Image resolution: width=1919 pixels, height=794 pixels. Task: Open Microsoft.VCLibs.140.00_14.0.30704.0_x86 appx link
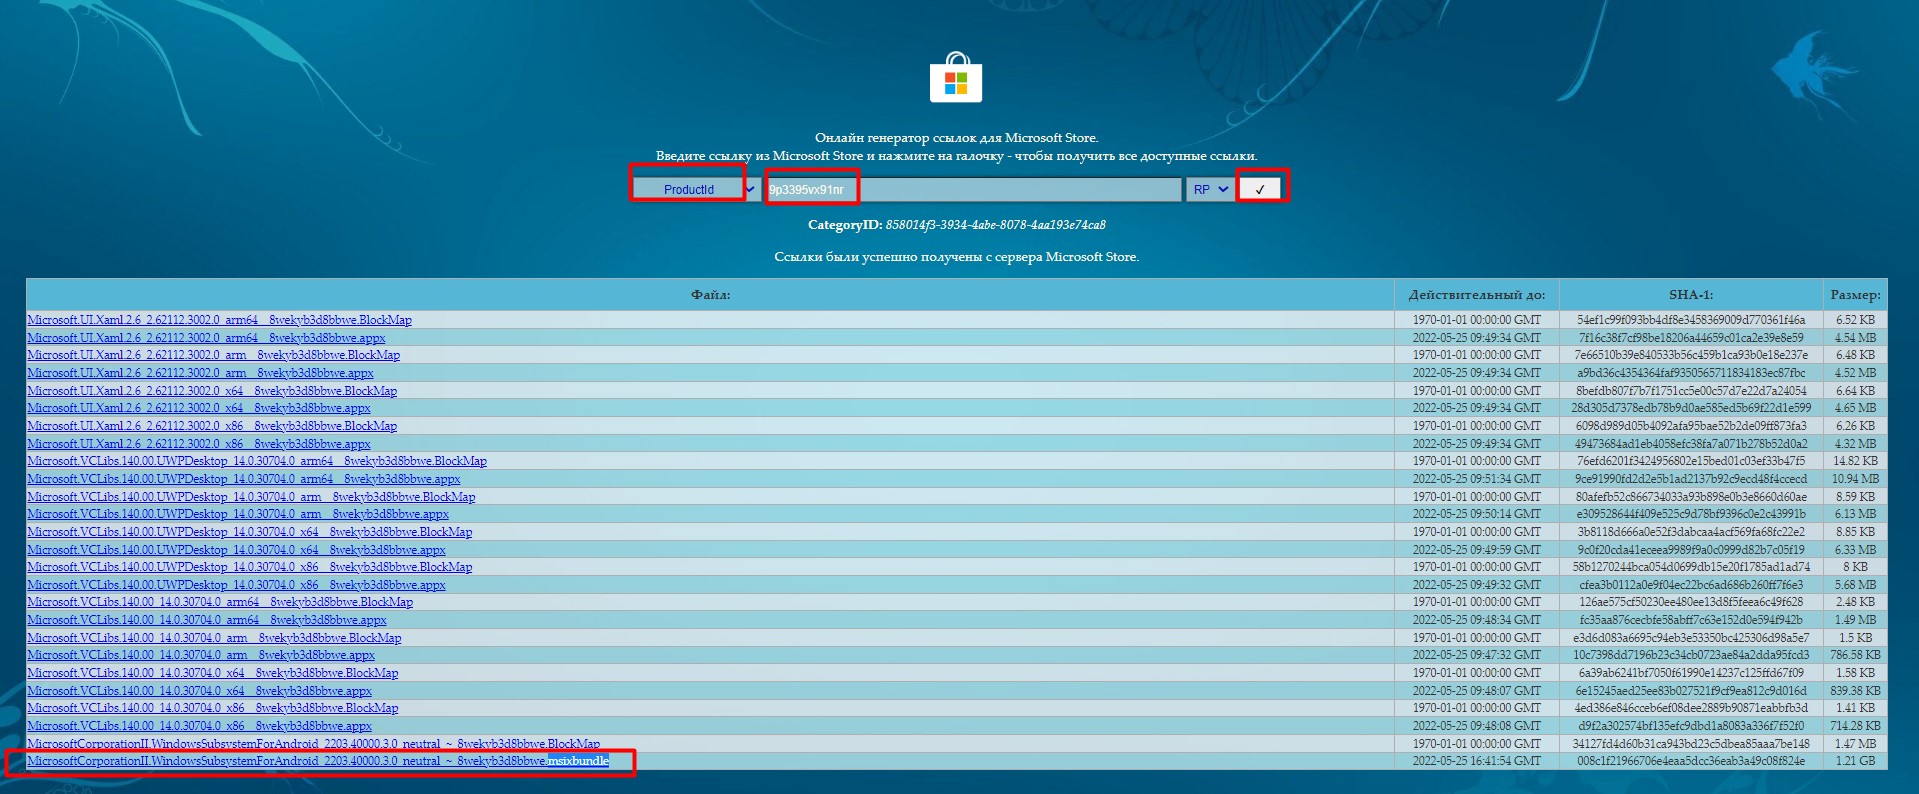199,726
